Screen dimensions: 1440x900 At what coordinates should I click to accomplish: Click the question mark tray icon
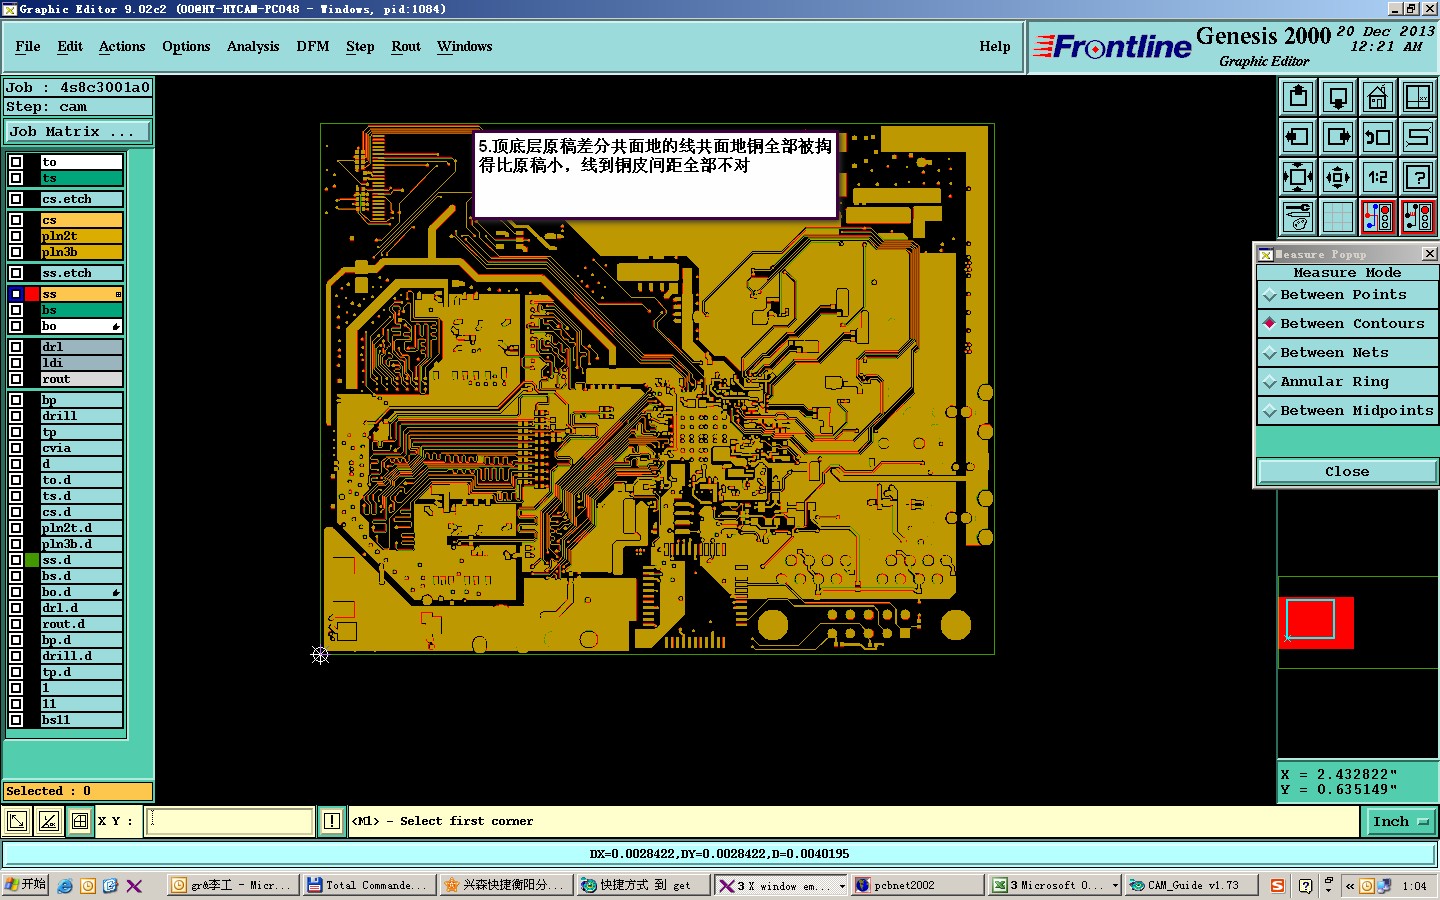[1305, 886]
